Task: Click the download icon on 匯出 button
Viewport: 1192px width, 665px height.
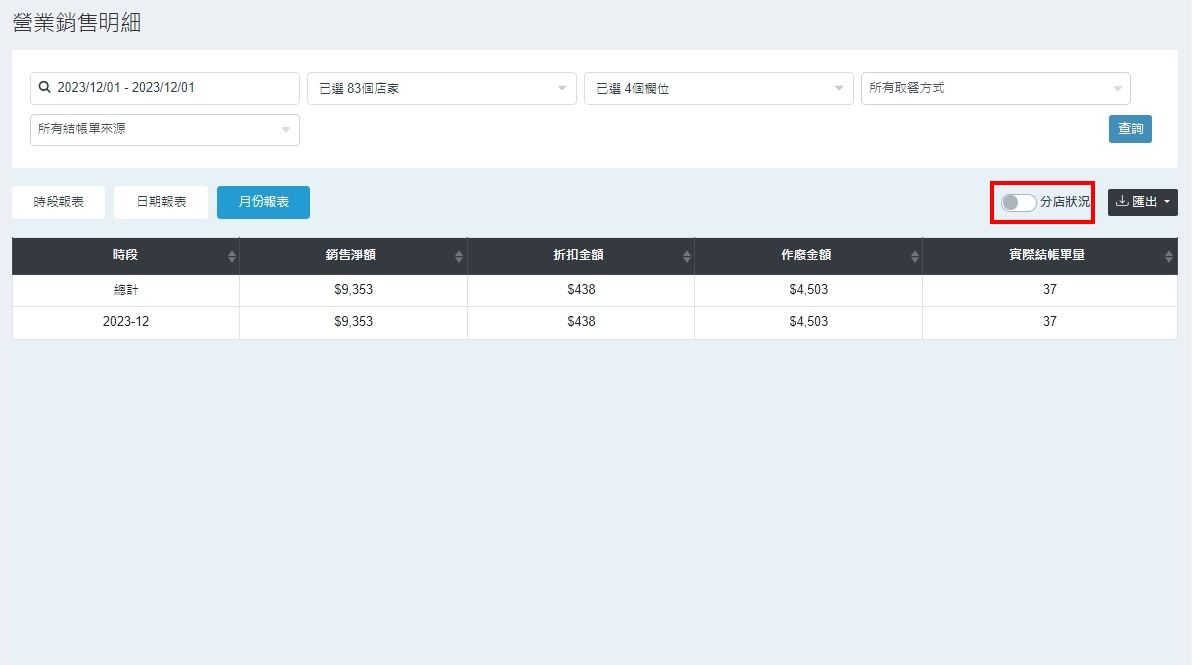Action: pyautogui.click(x=1122, y=202)
